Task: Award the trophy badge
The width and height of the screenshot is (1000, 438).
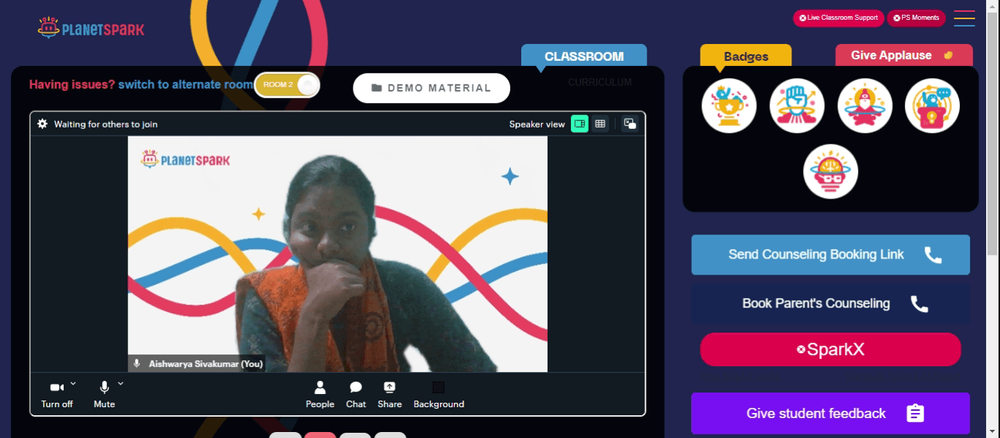Action: [x=729, y=106]
